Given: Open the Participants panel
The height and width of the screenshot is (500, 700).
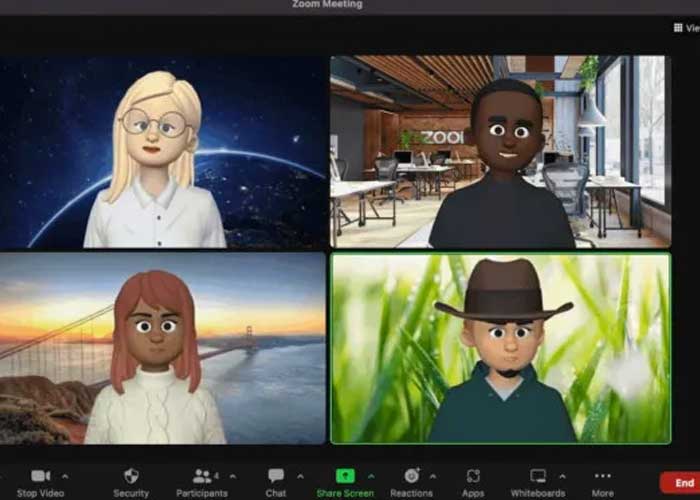Looking at the screenshot, I should (203, 476).
